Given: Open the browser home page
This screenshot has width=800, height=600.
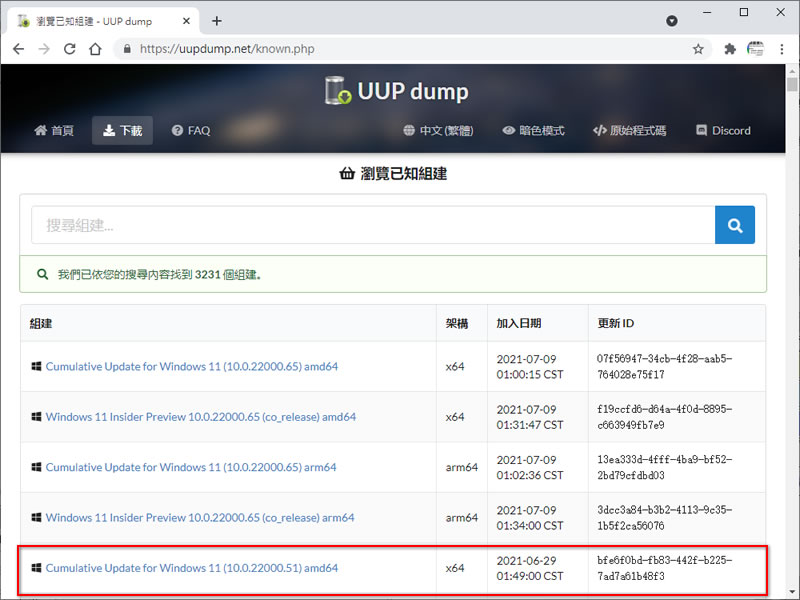Looking at the screenshot, I should coord(95,49).
